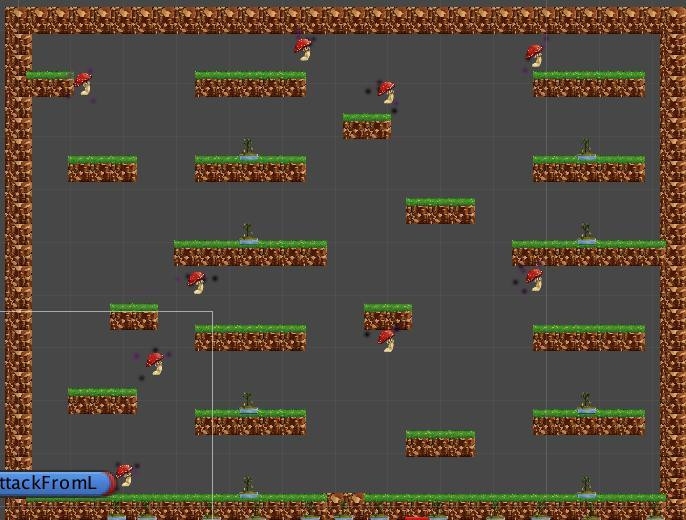This screenshot has height=520, width=686.
Task: Select the right wall dirt border
Action: pyautogui.click(x=673, y=262)
